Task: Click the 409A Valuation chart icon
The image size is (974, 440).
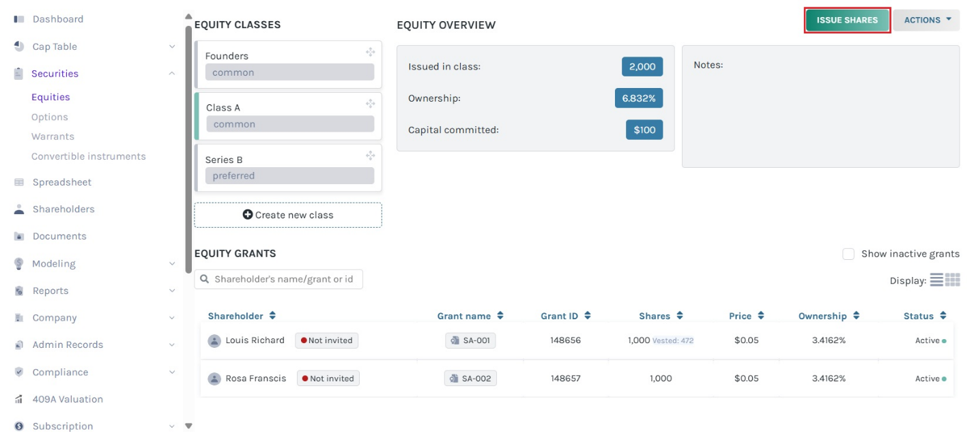Action: [x=19, y=400]
